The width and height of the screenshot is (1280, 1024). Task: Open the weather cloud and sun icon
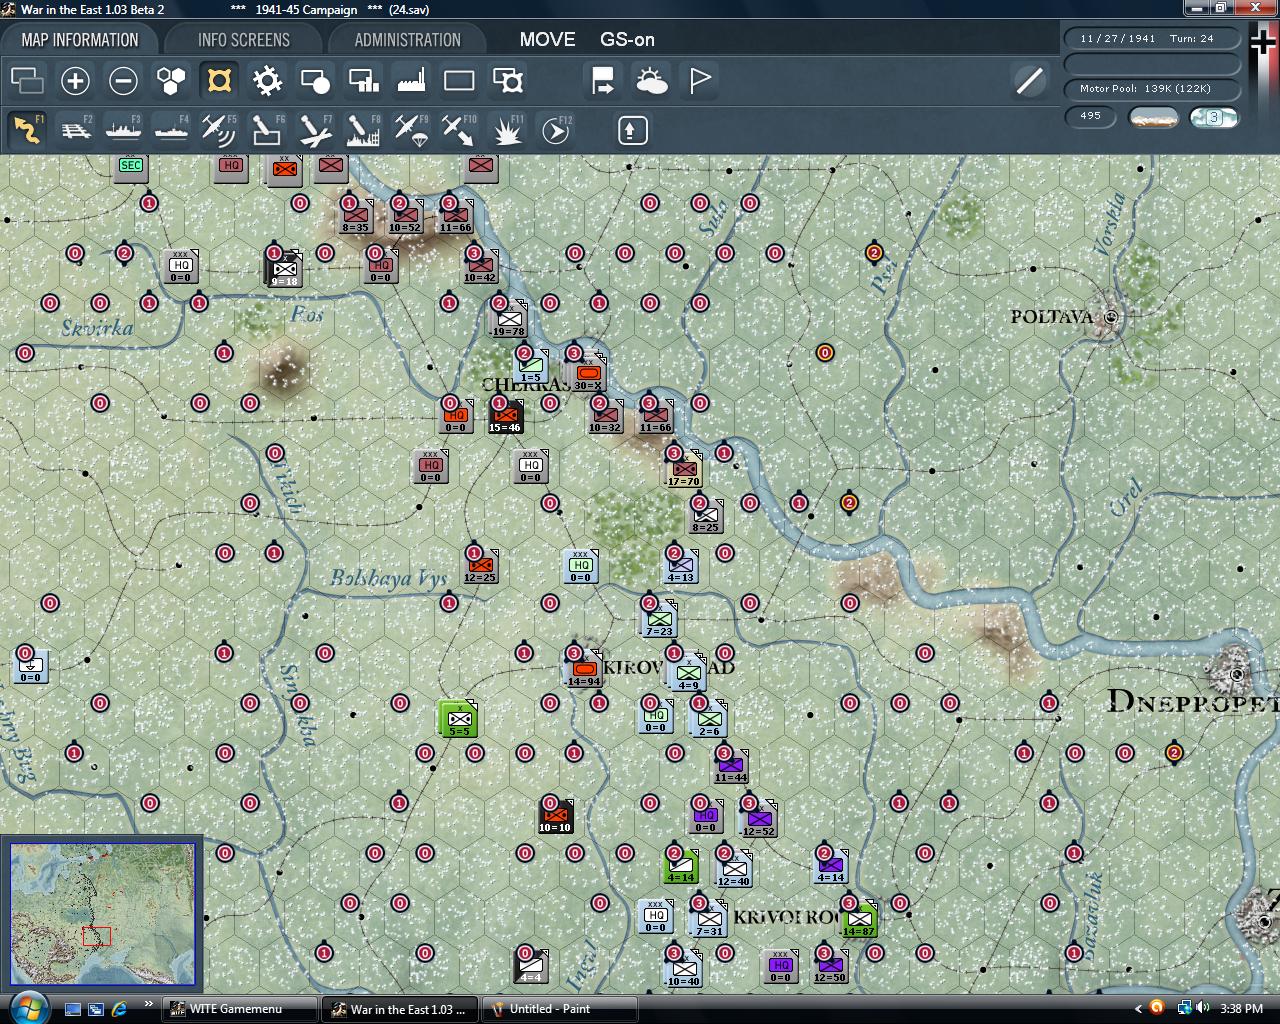651,80
